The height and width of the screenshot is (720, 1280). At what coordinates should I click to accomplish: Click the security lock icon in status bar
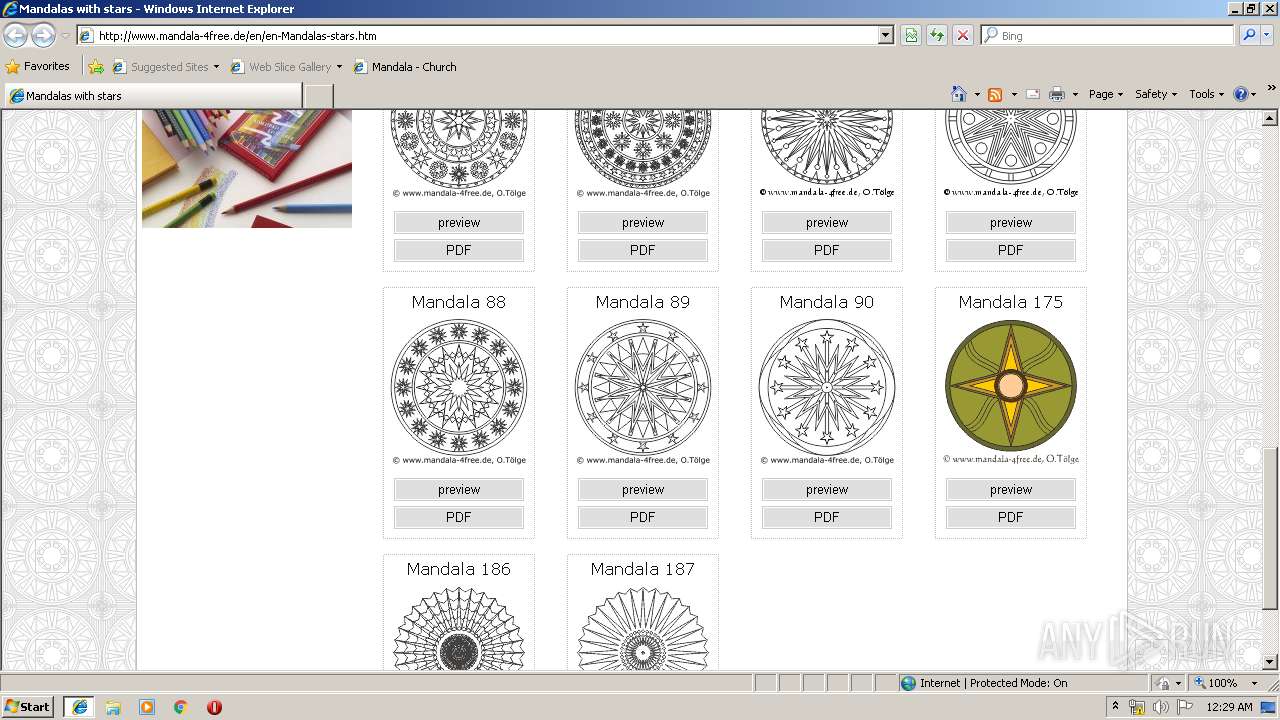pos(1163,683)
